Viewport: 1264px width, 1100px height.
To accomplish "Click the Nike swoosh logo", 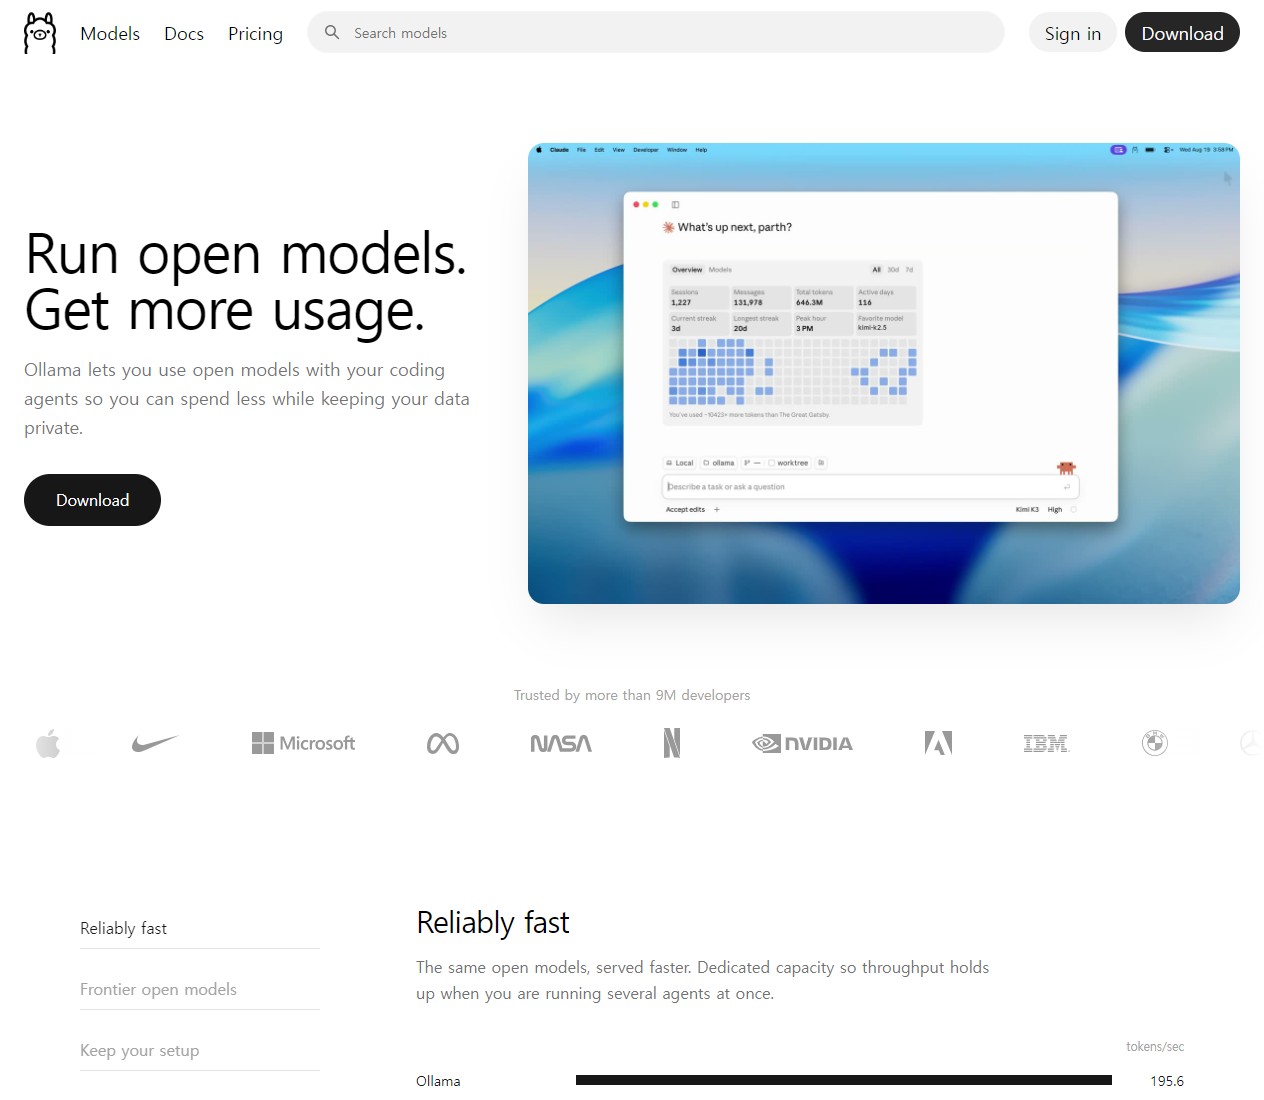I will pos(155,743).
